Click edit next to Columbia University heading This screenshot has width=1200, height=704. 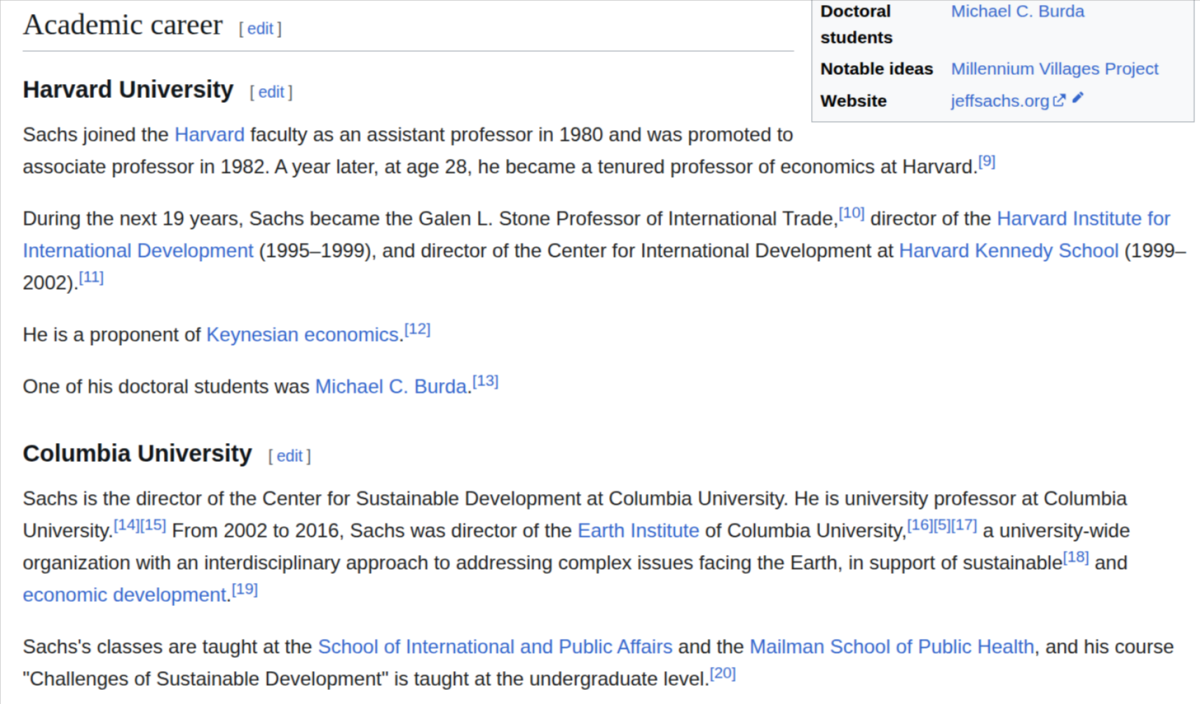click(289, 456)
